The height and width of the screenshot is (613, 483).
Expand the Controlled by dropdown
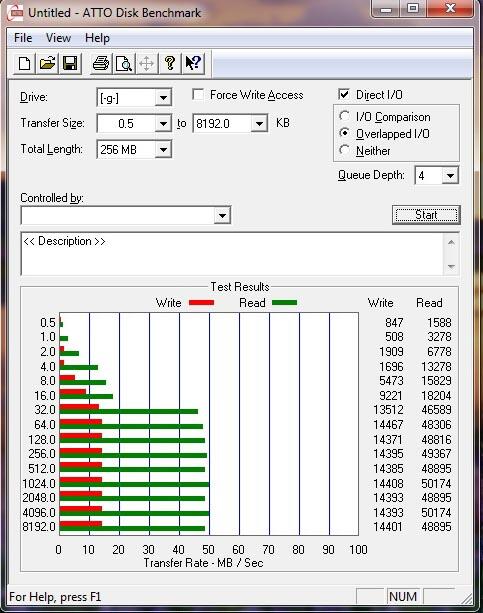click(222, 215)
